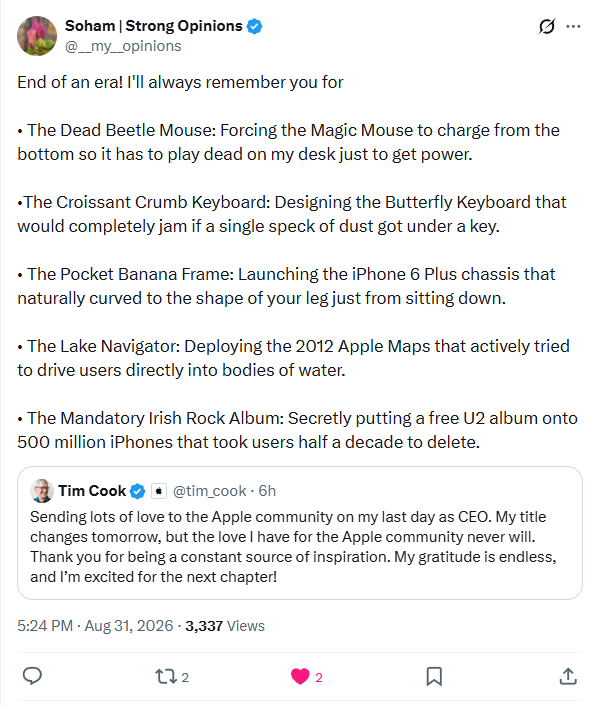597x706 pixels.
Task: Open Soham's profile picture avatar
Action: click(x=37, y=36)
